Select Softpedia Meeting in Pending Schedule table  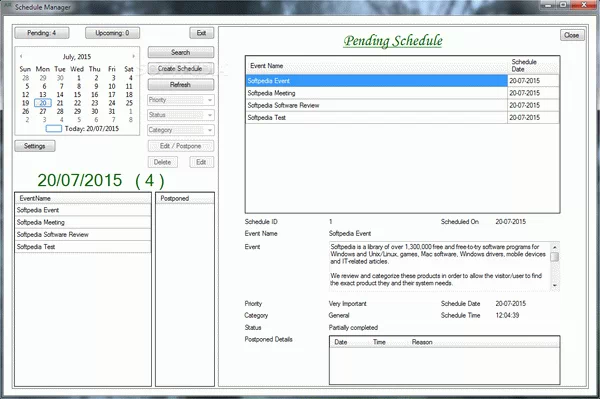377,93
